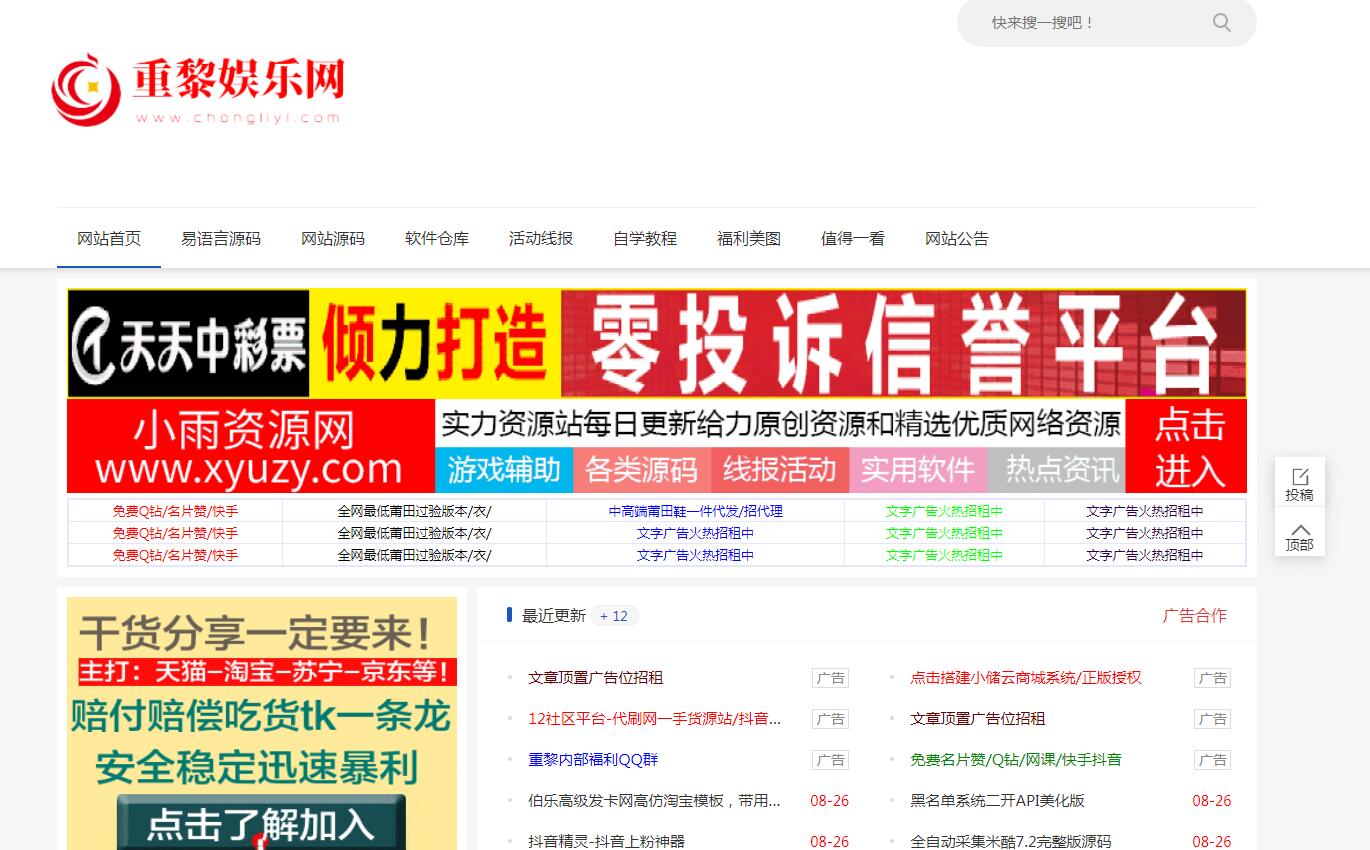Open the 易语言源码 menu item

pyautogui.click(x=221, y=238)
